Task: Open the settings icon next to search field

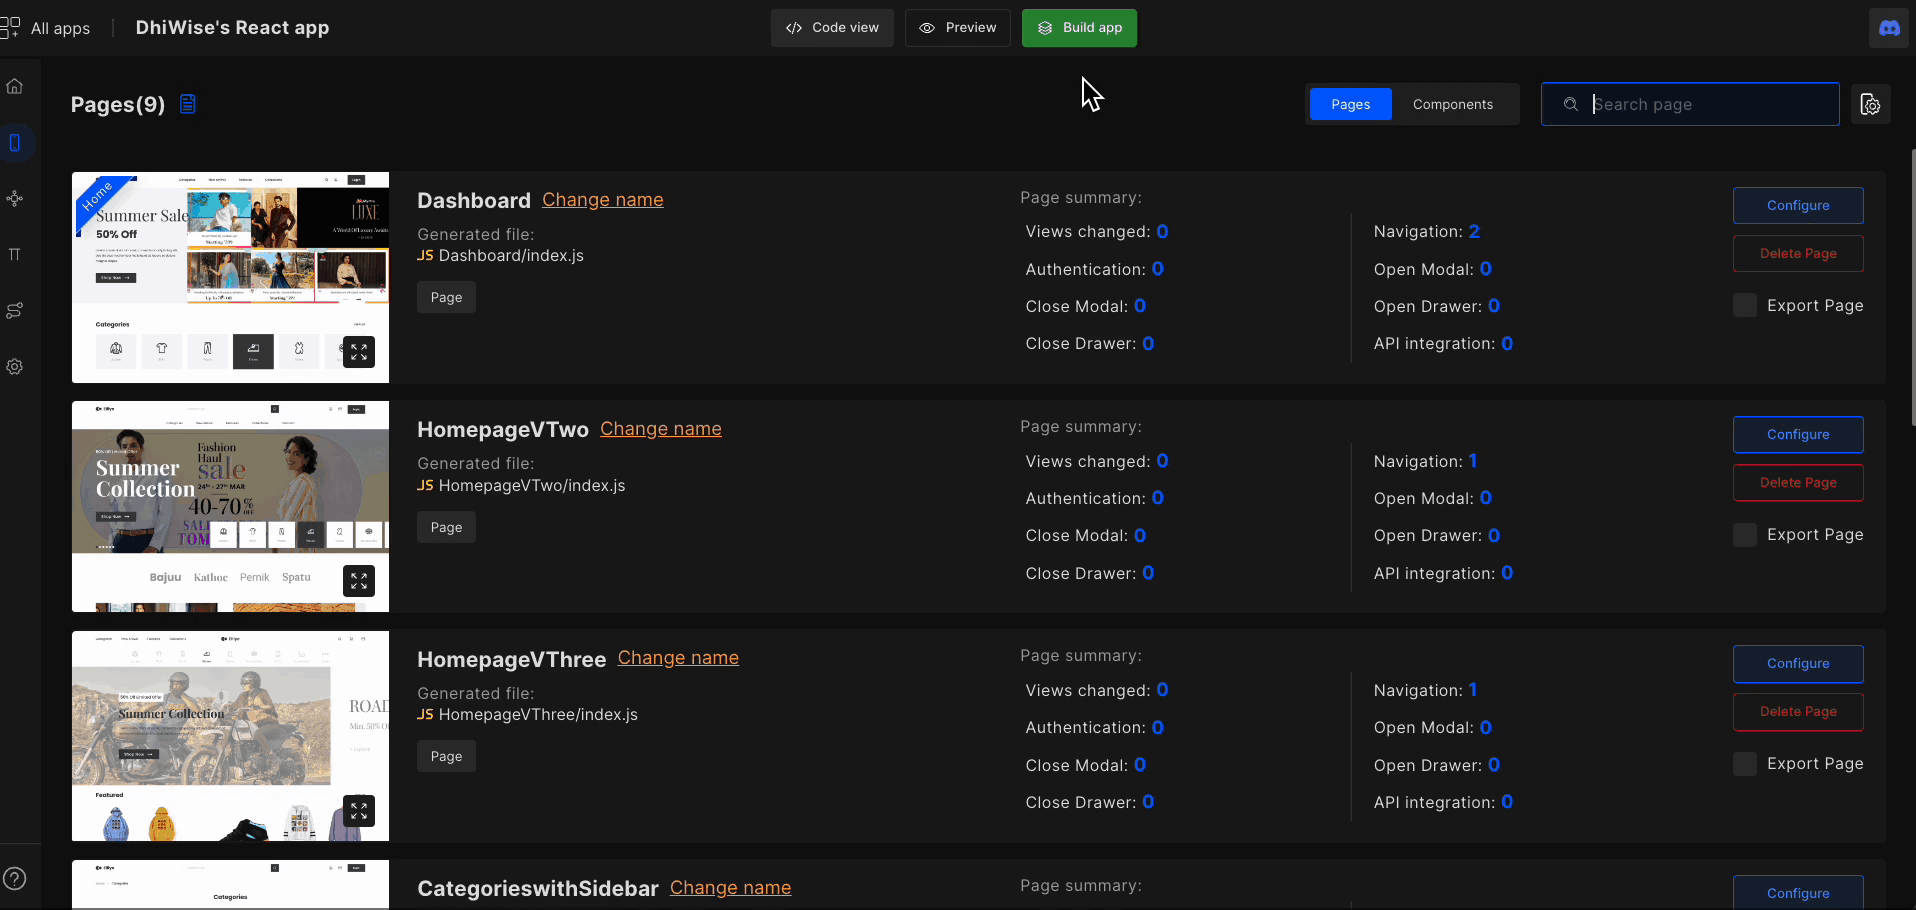Action: click(1871, 105)
